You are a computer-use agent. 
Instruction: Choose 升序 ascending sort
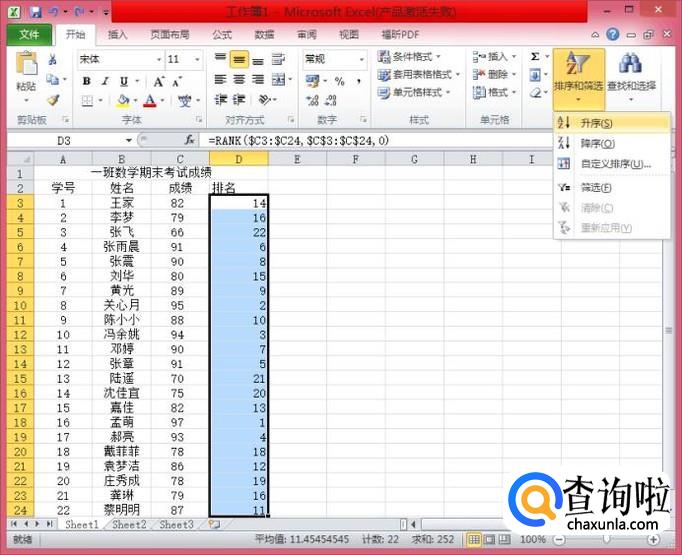click(x=611, y=123)
